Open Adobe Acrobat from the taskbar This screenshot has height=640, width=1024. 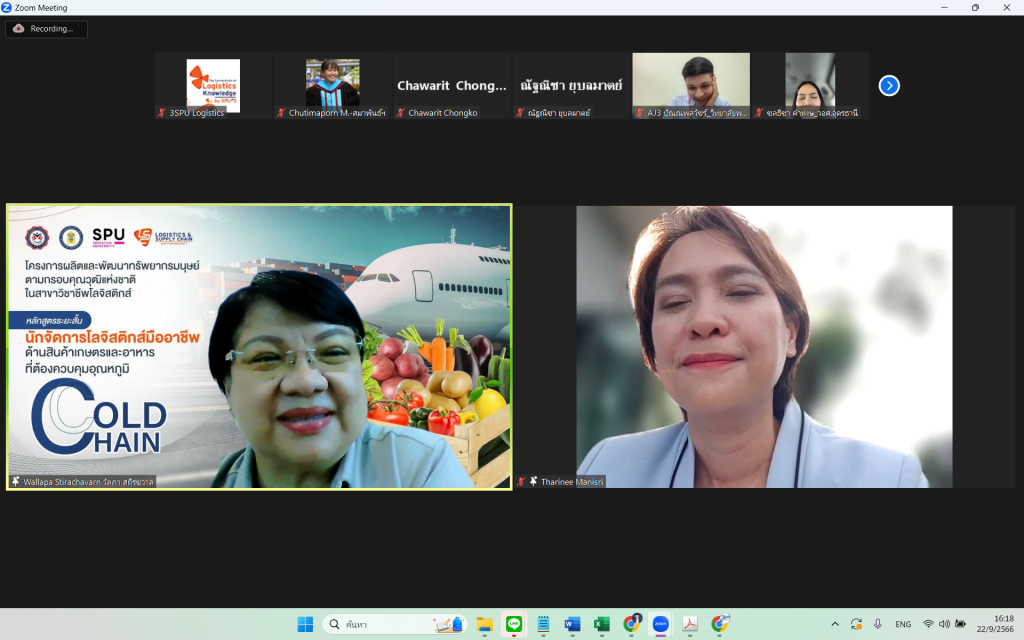690,624
